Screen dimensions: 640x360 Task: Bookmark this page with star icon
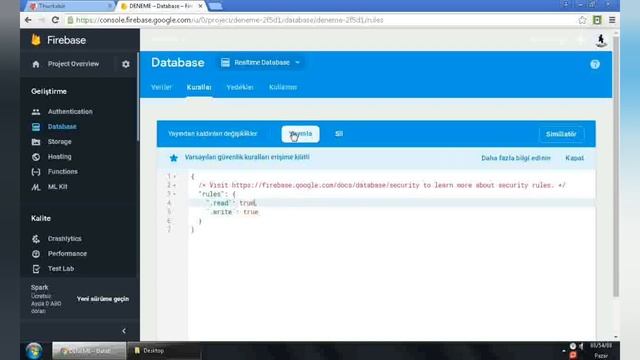point(582,20)
